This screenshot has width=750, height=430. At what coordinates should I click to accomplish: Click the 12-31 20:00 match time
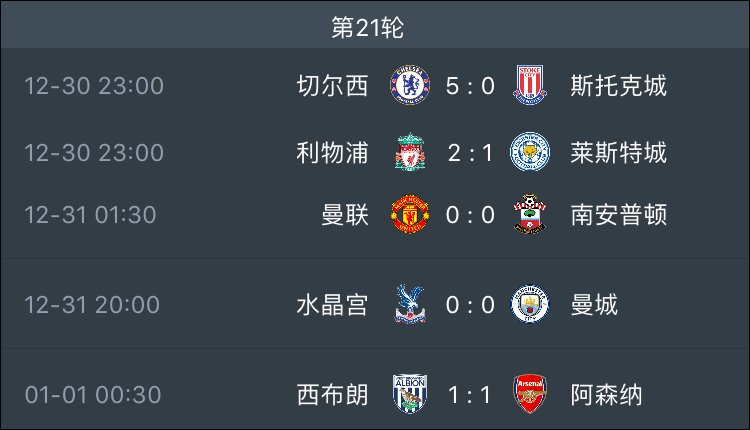click(x=92, y=305)
